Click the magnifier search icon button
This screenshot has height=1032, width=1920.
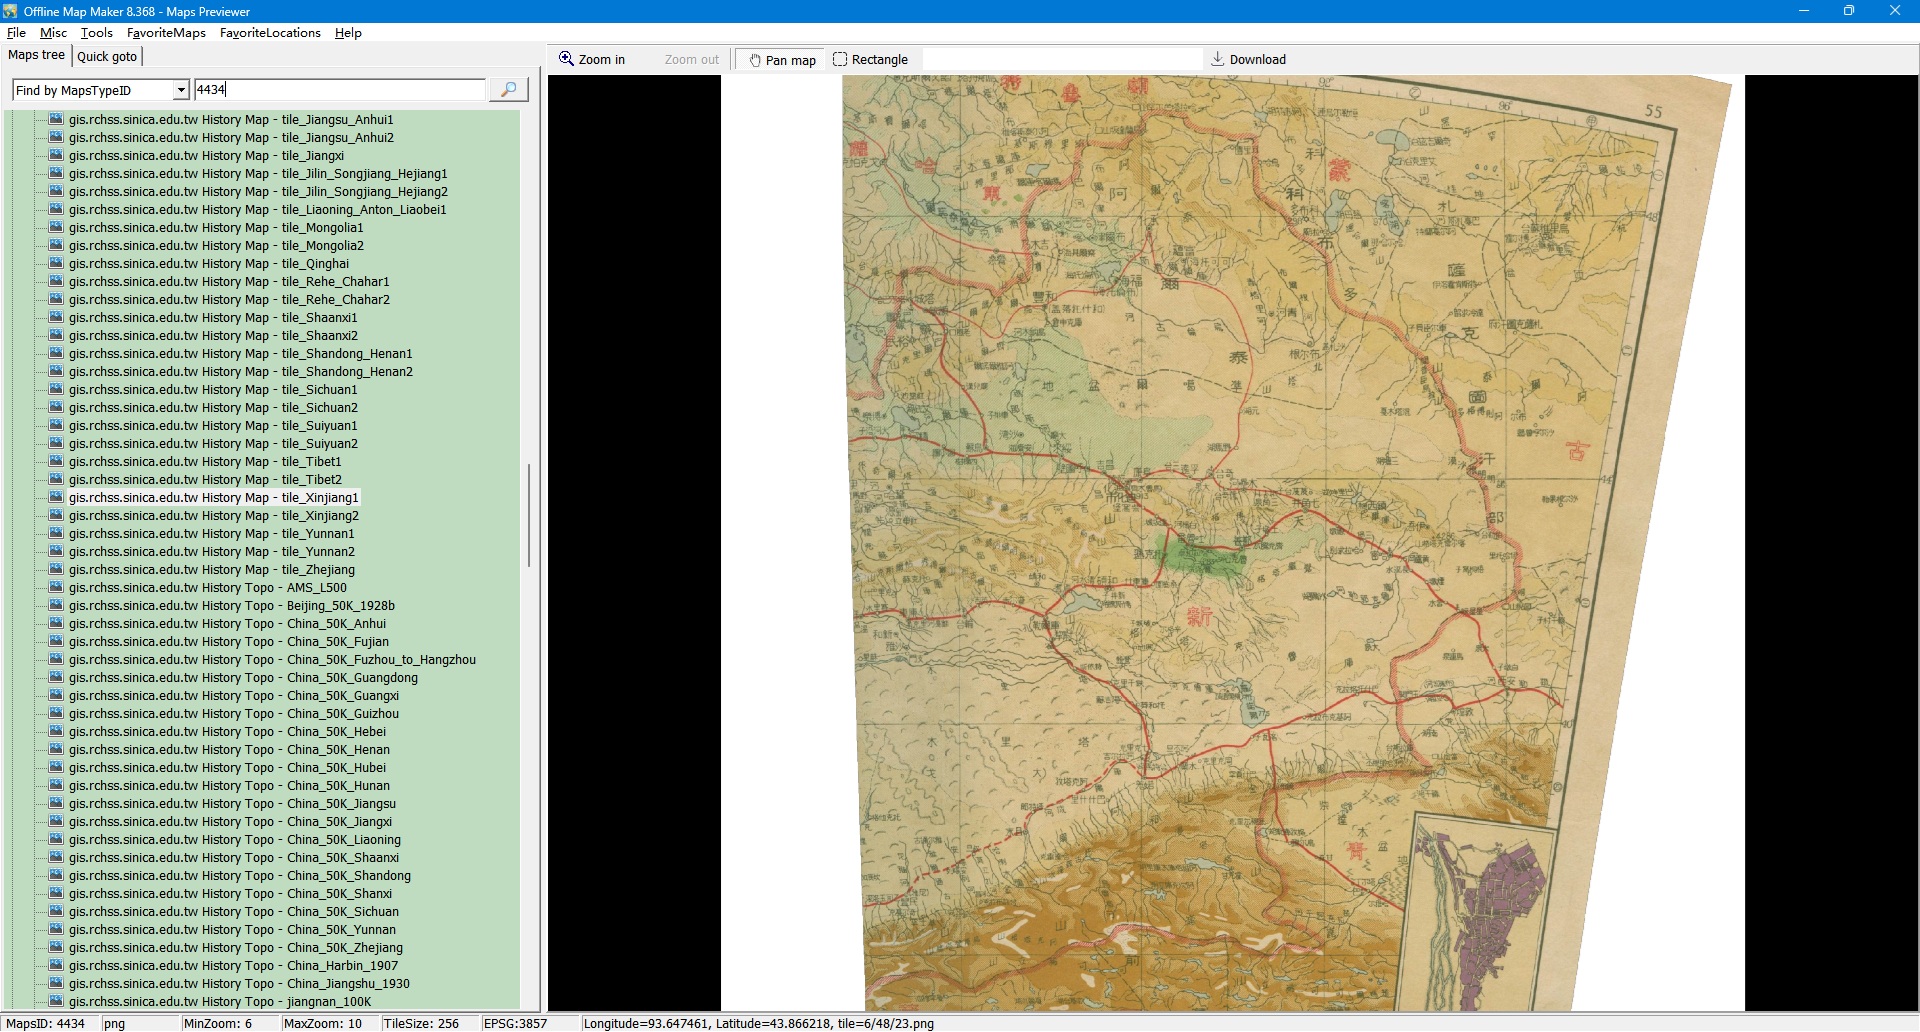tap(508, 90)
